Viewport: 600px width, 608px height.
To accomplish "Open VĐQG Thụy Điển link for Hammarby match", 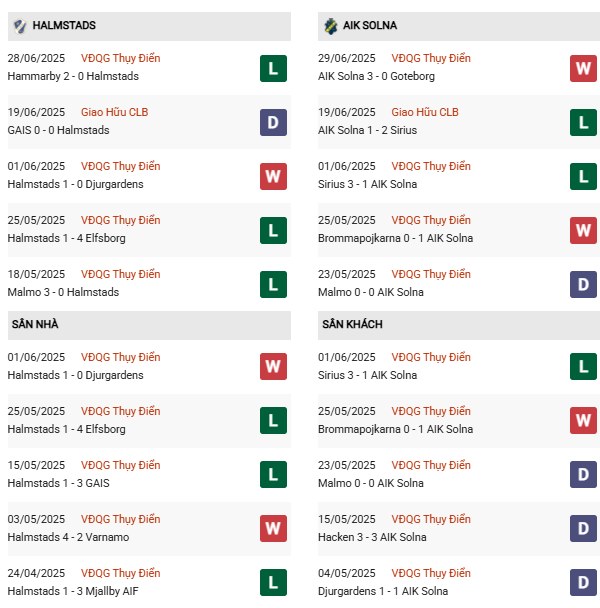I will tap(121, 58).
